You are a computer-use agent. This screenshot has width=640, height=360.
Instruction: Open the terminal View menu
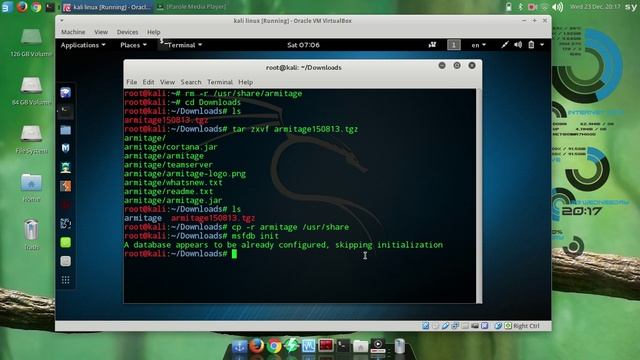click(167, 82)
